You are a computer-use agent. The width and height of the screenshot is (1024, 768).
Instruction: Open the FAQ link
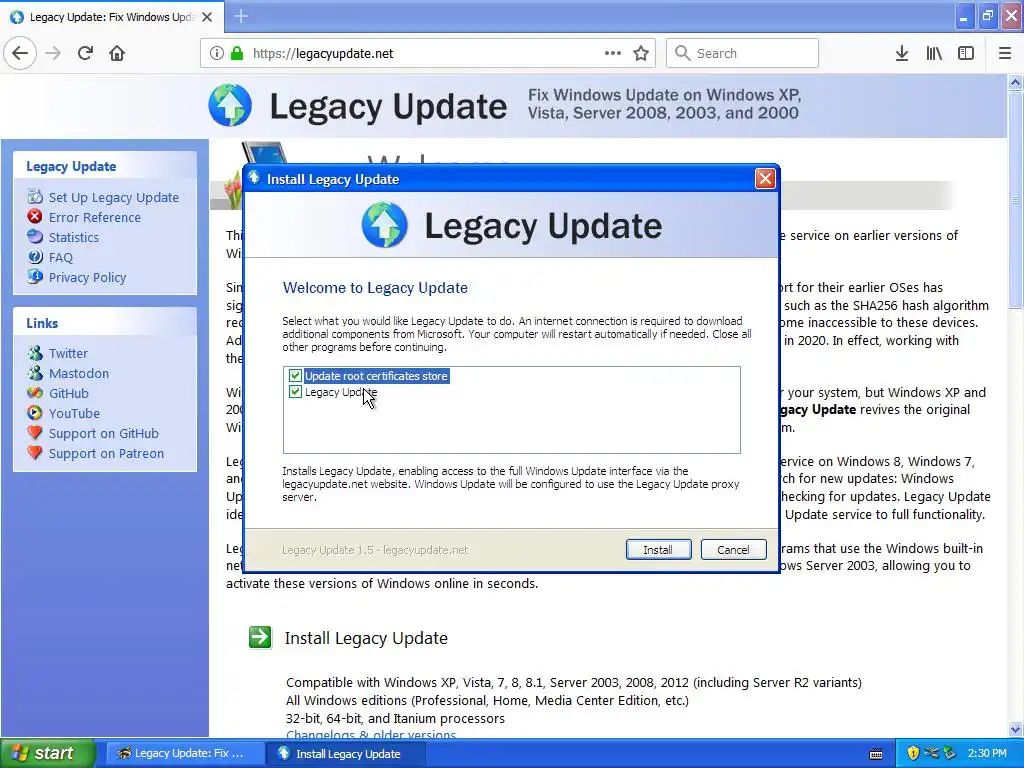pyautogui.click(x=61, y=257)
